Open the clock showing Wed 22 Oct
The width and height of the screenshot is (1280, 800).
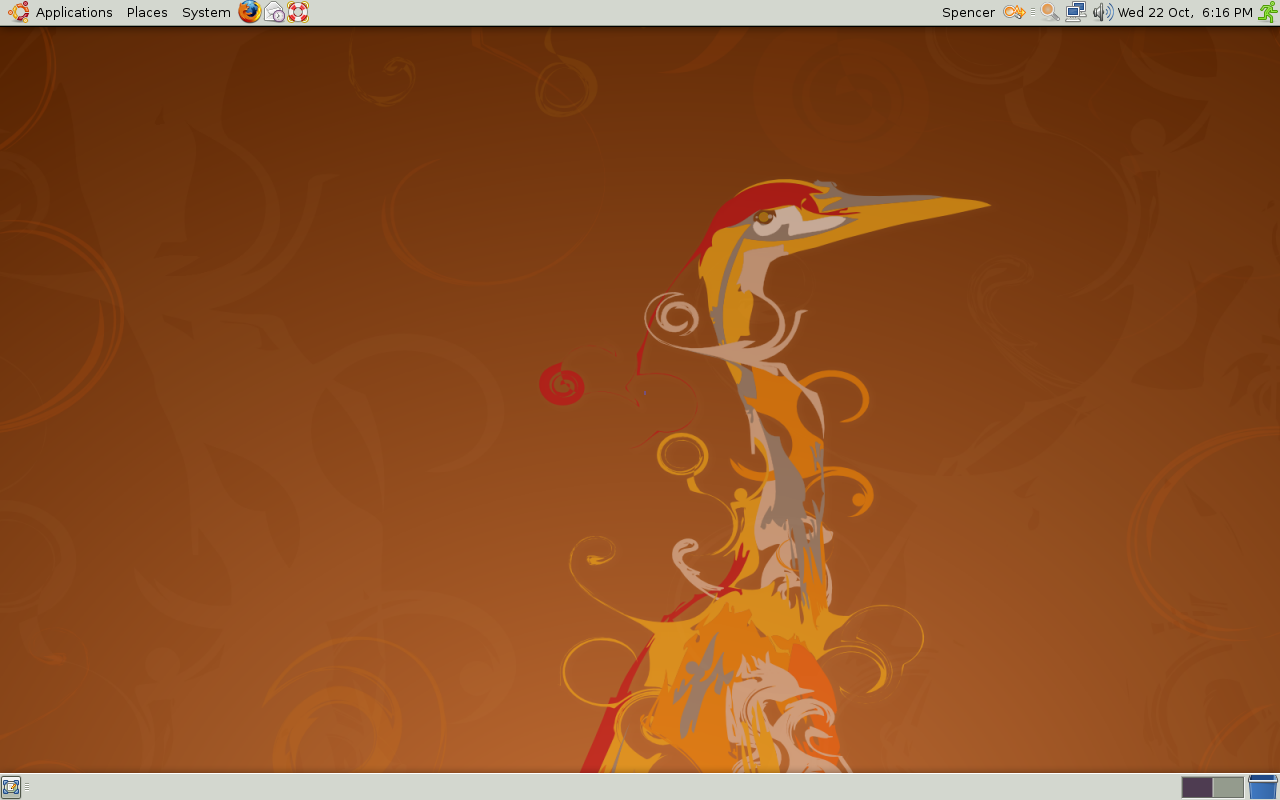(x=1185, y=12)
